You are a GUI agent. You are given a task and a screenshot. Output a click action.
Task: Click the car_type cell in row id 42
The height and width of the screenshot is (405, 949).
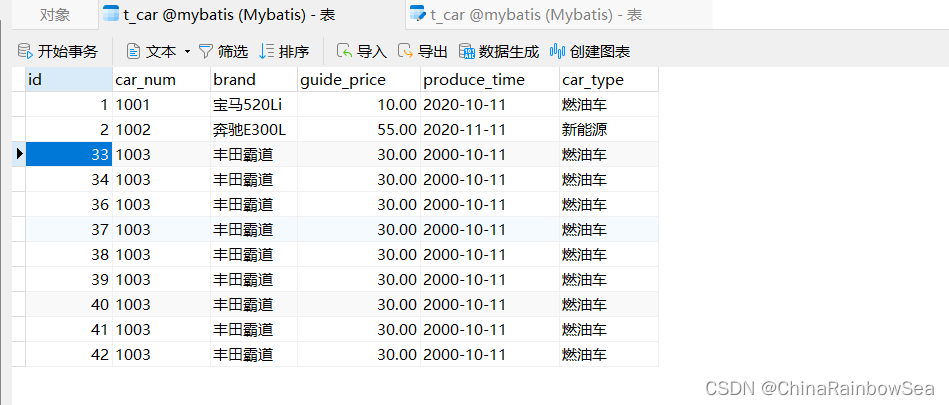(609, 354)
